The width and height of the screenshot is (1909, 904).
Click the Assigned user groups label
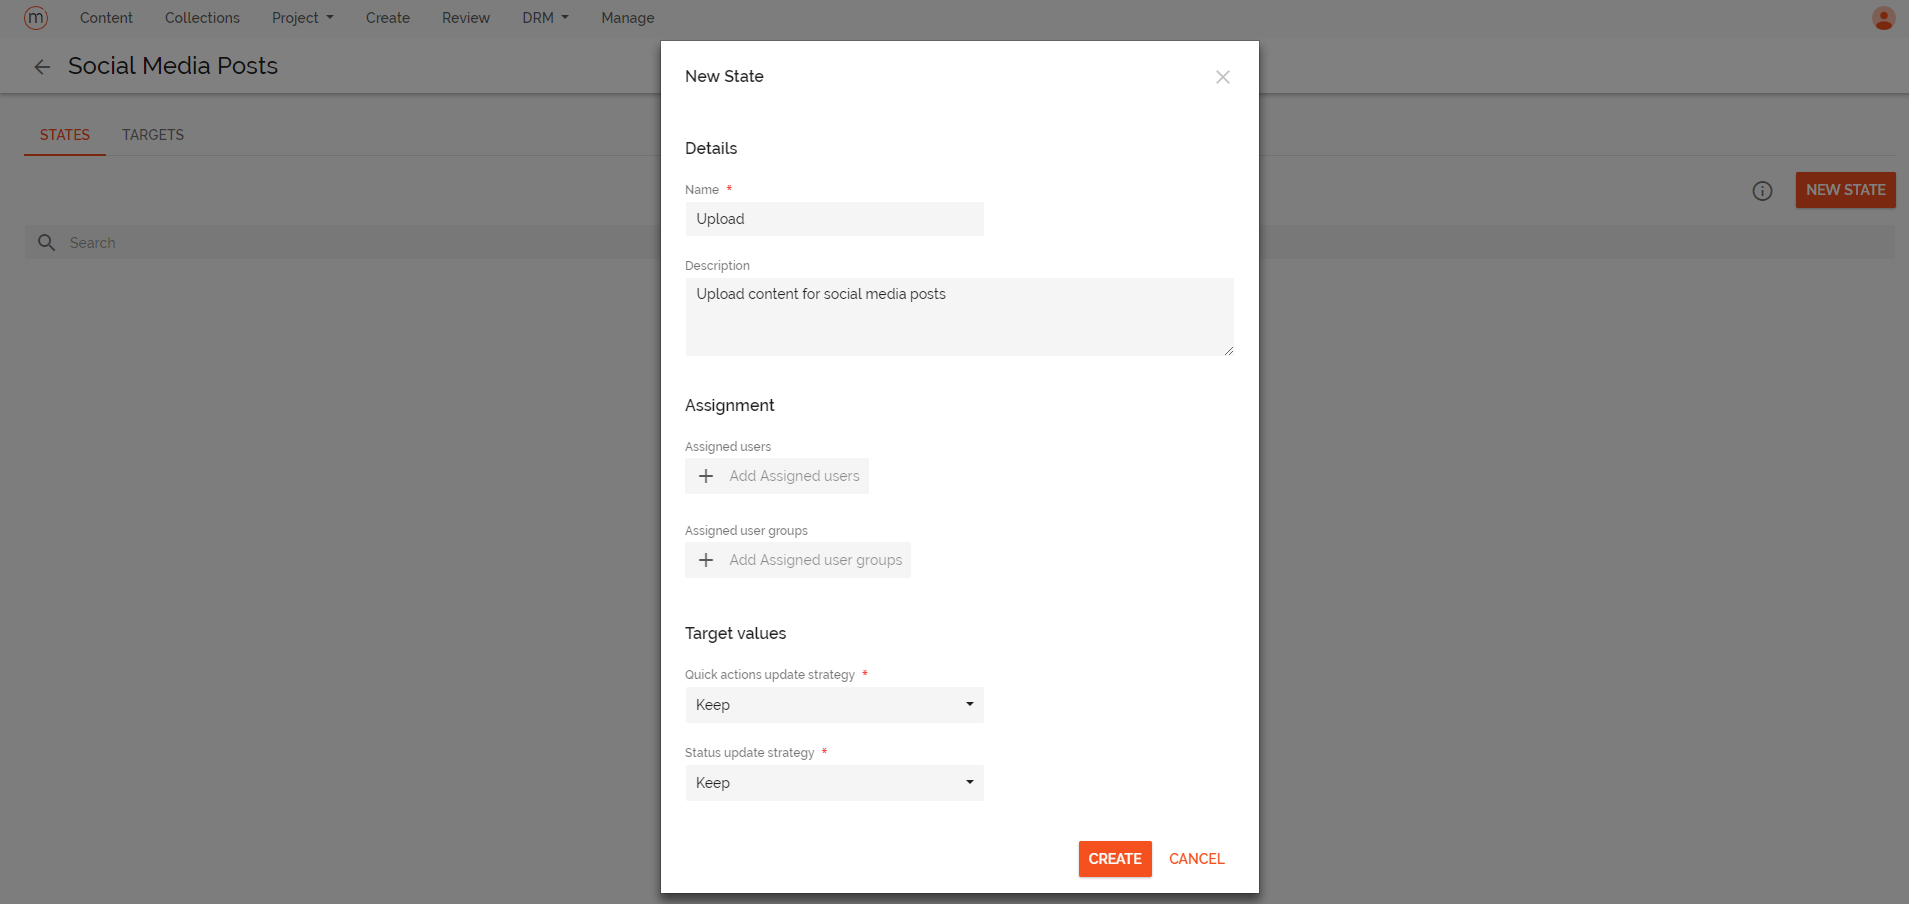(x=746, y=531)
